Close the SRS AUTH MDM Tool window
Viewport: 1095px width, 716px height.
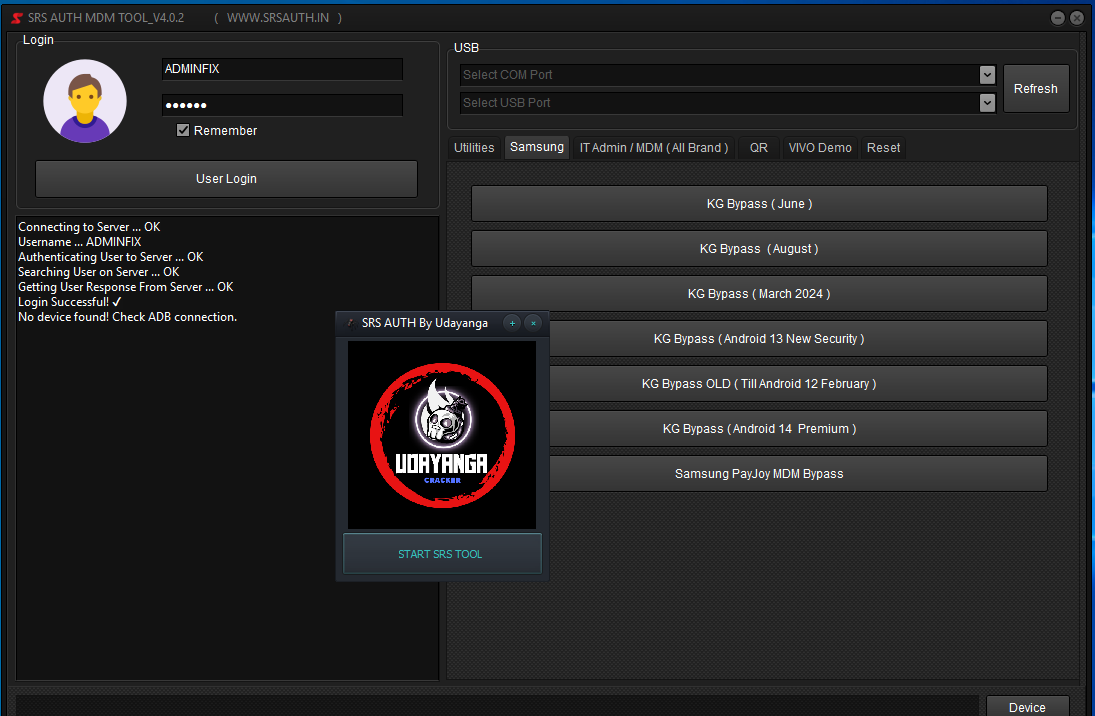click(x=1077, y=18)
